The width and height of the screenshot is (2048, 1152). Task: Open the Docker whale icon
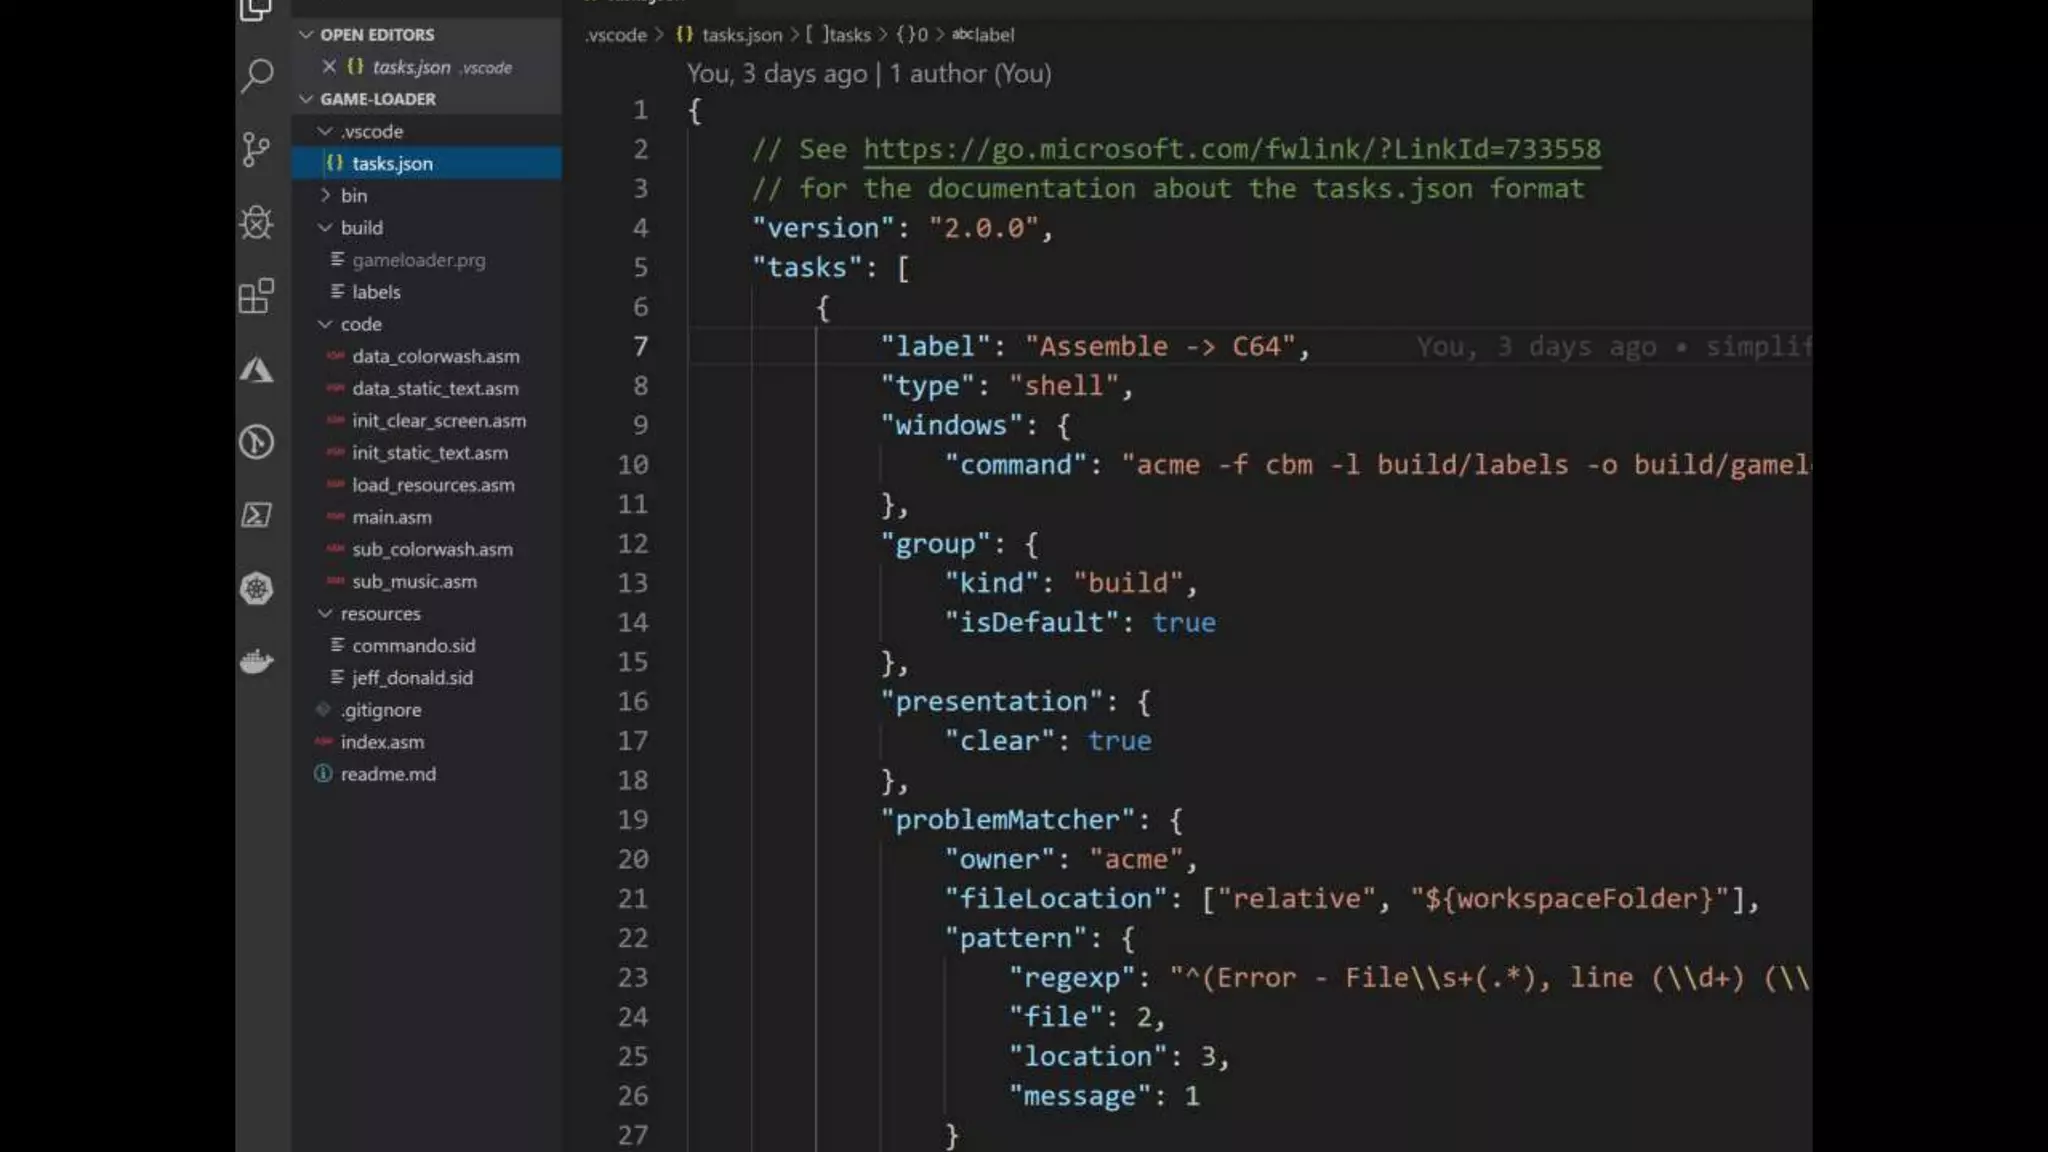[257, 661]
